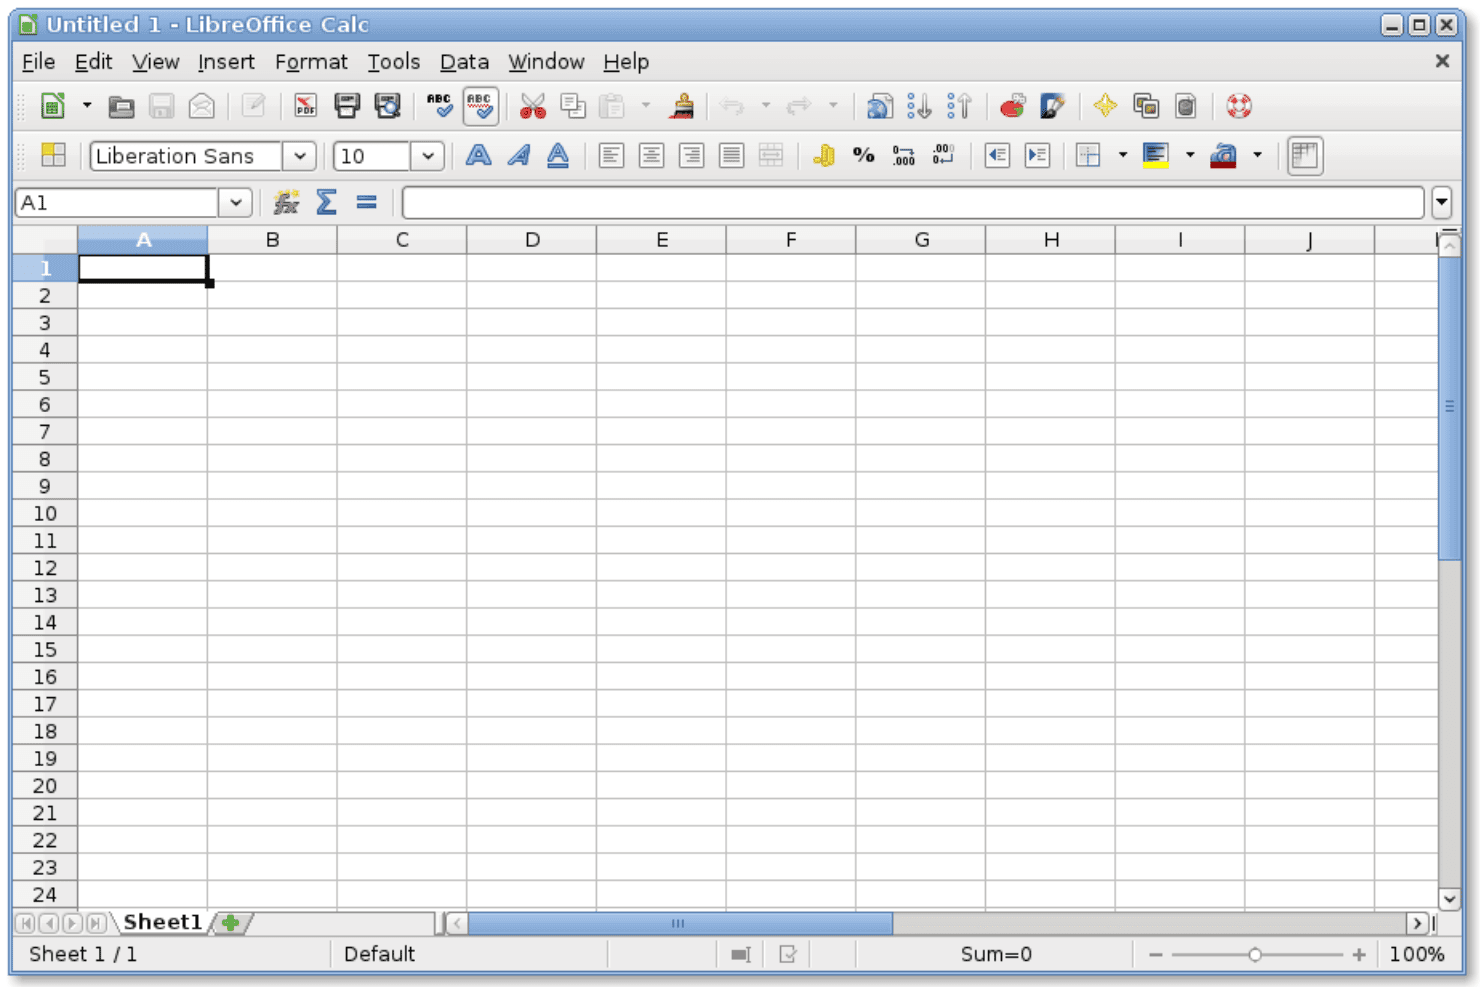Sort descending with the toolbar icon

pyautogui.click(x=959, y=106)
